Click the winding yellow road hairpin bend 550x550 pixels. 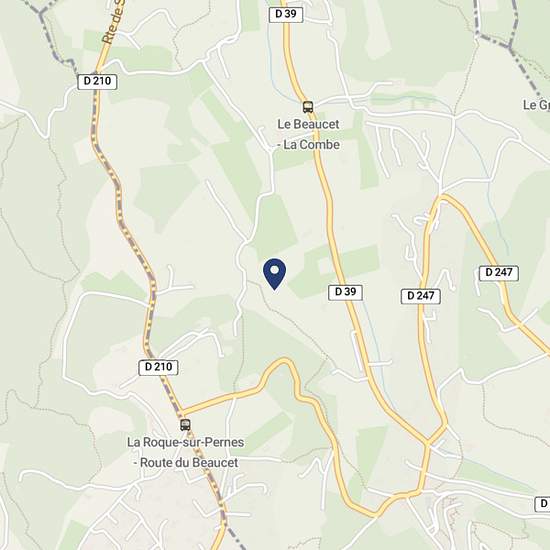coord(284,364)
